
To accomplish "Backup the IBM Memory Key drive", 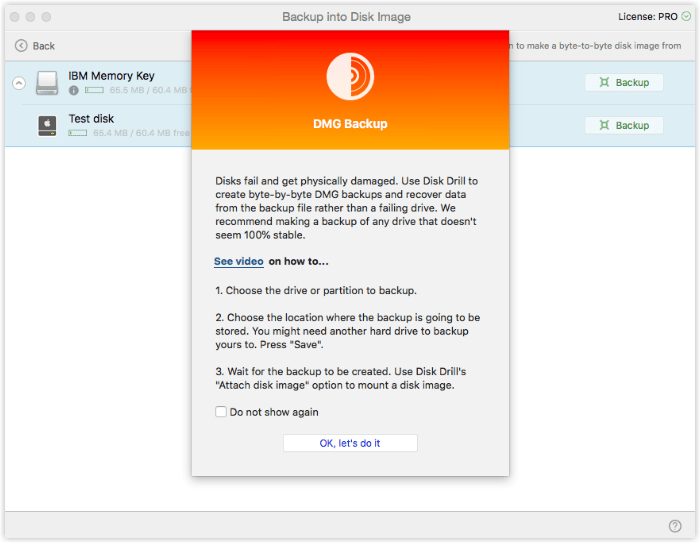I will [624, 83].
